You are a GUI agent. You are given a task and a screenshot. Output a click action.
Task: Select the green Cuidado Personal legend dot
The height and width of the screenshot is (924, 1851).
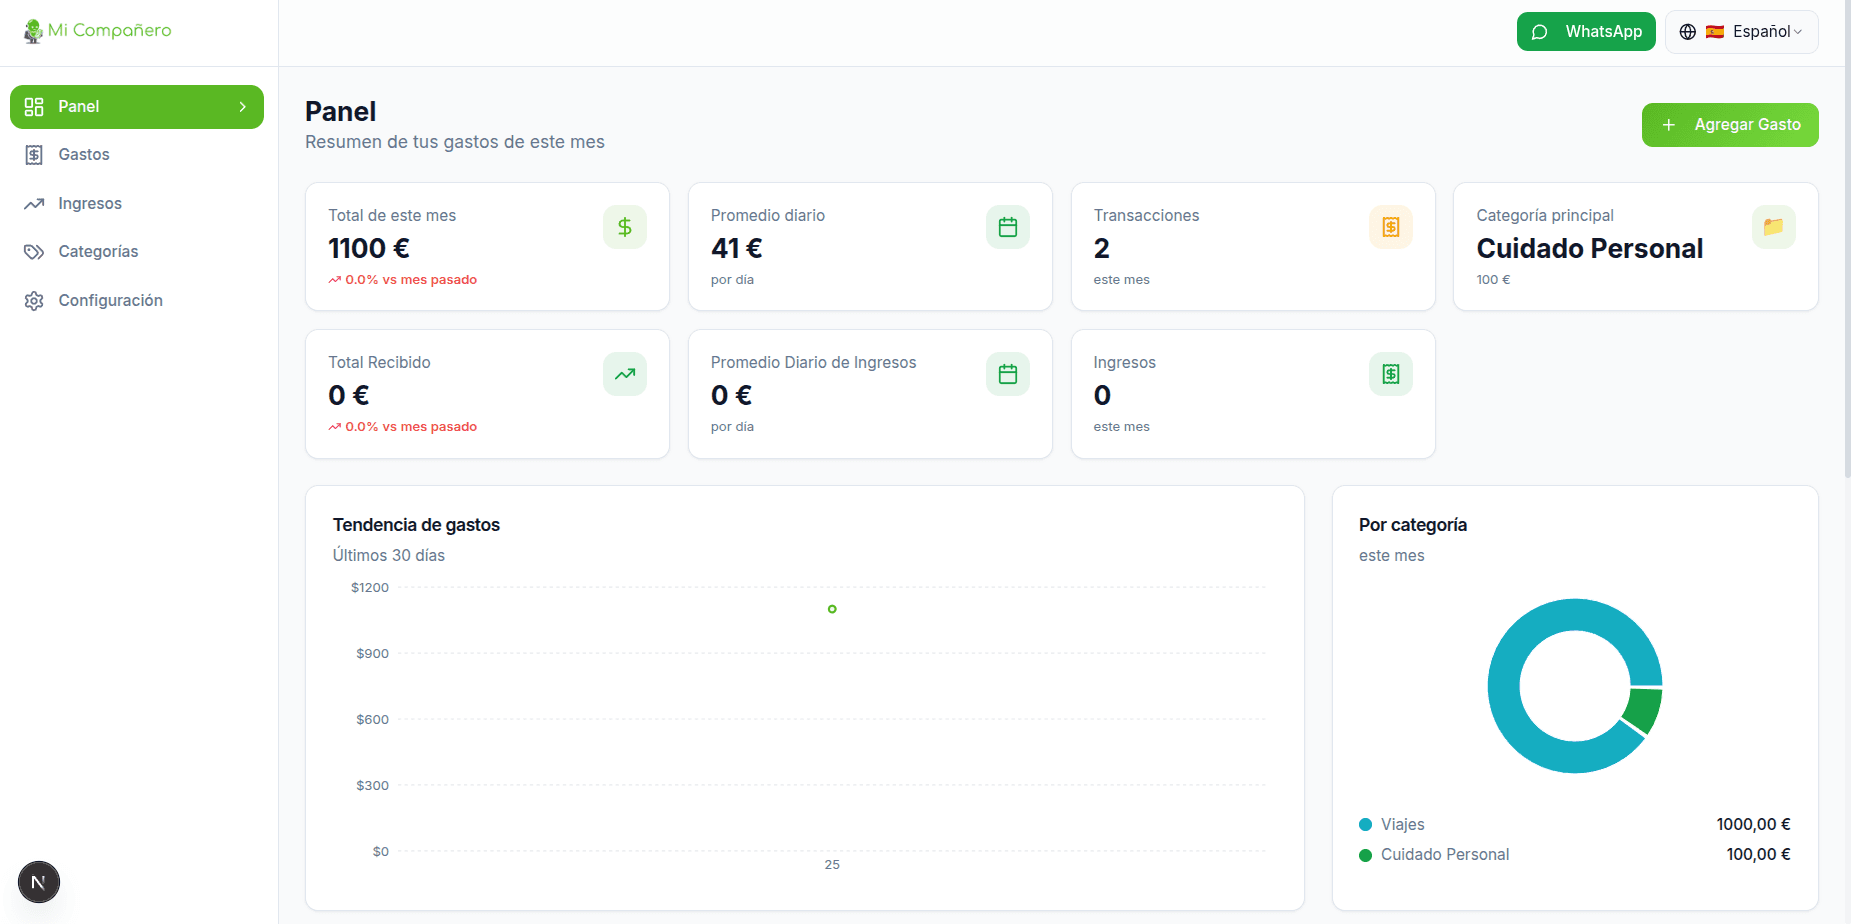pos(1365,855)
